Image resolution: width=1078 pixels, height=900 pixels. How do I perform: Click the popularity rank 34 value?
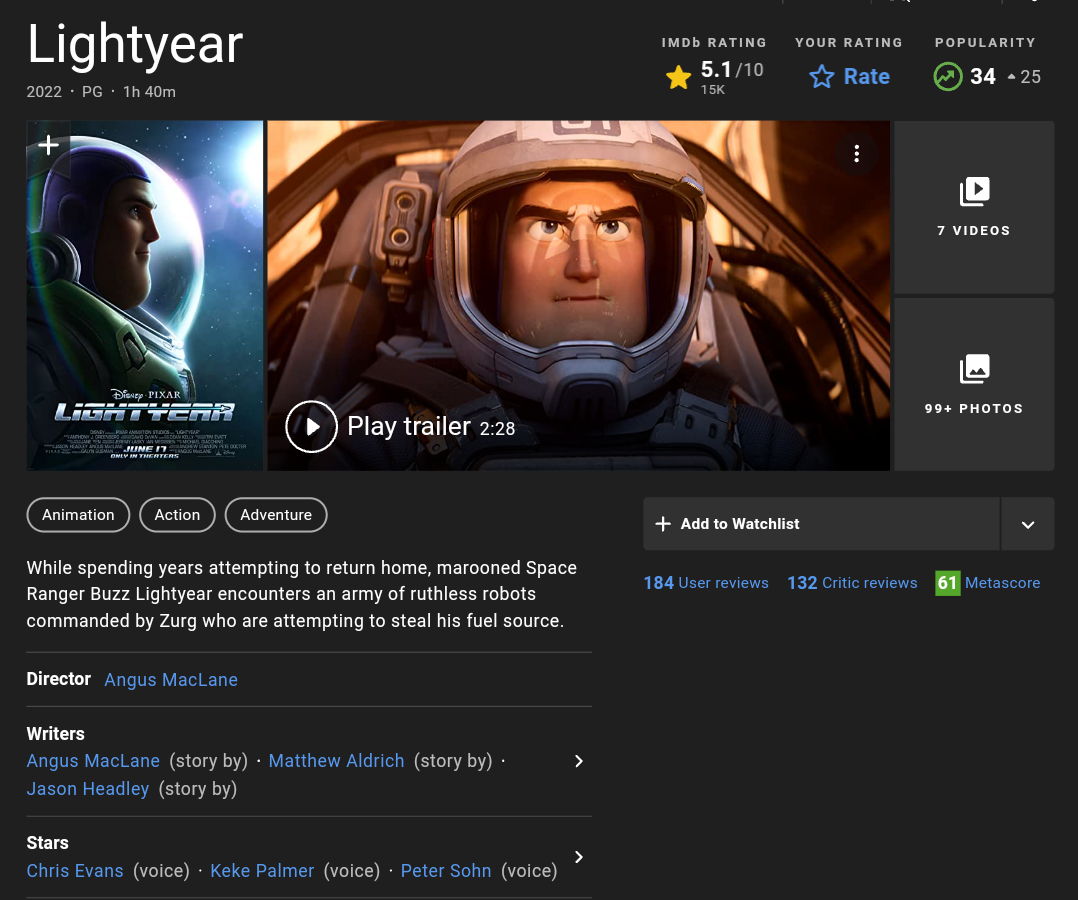point(982,76)
